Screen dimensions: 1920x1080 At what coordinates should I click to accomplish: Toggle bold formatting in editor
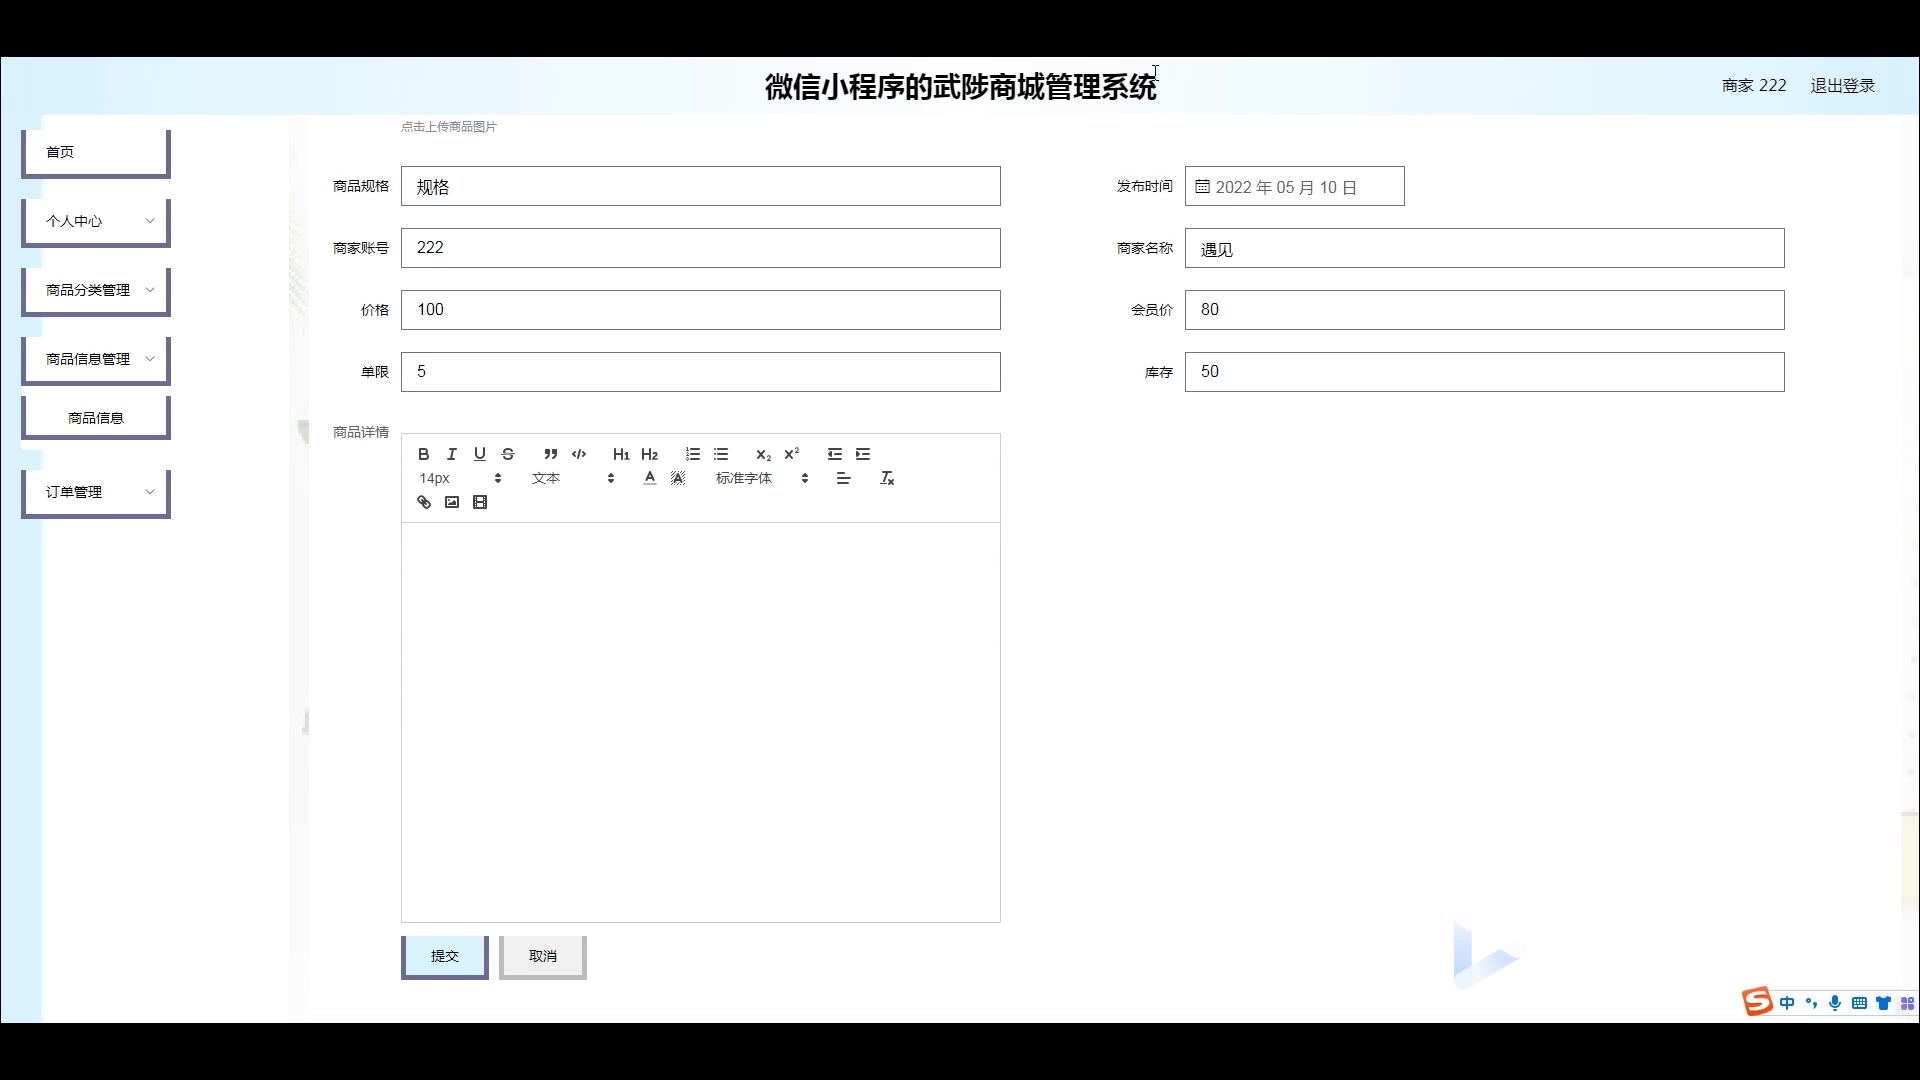423,454
